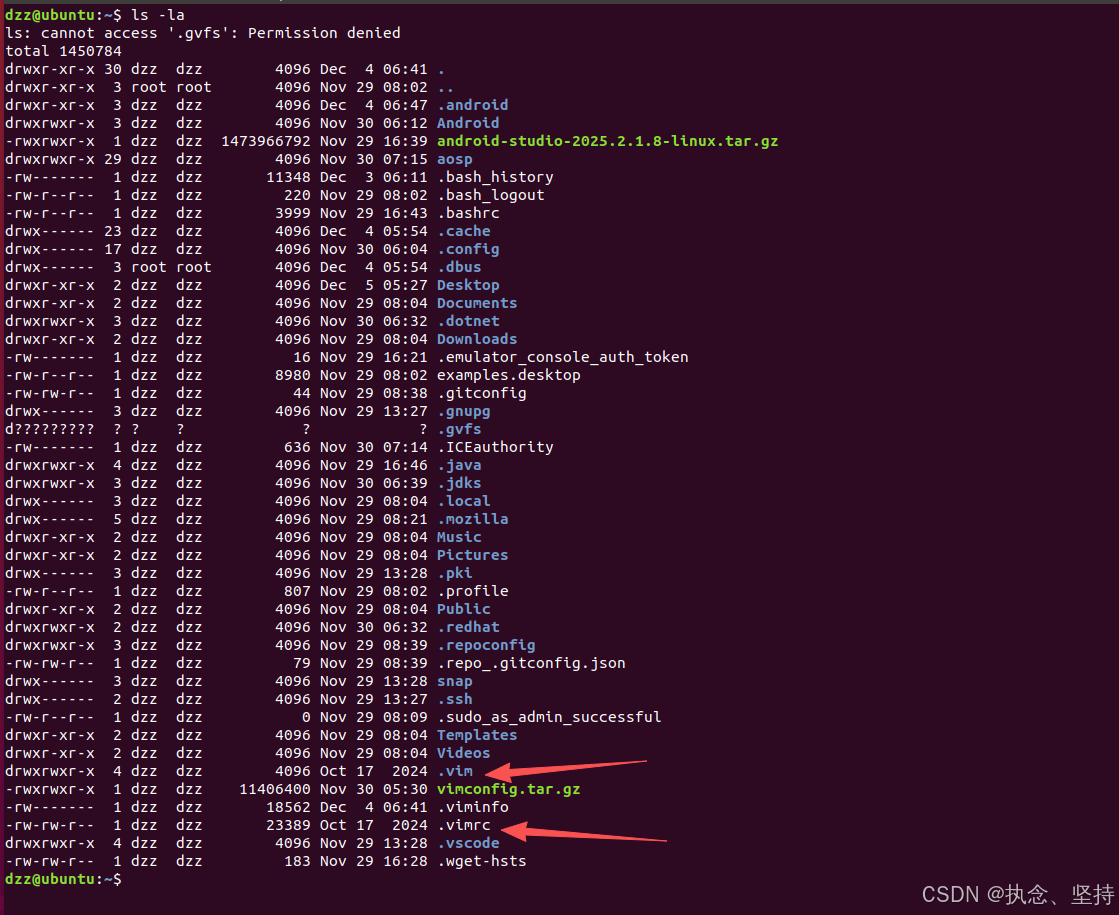
Task: Select the .java directory name
Action: click(459, 465)
